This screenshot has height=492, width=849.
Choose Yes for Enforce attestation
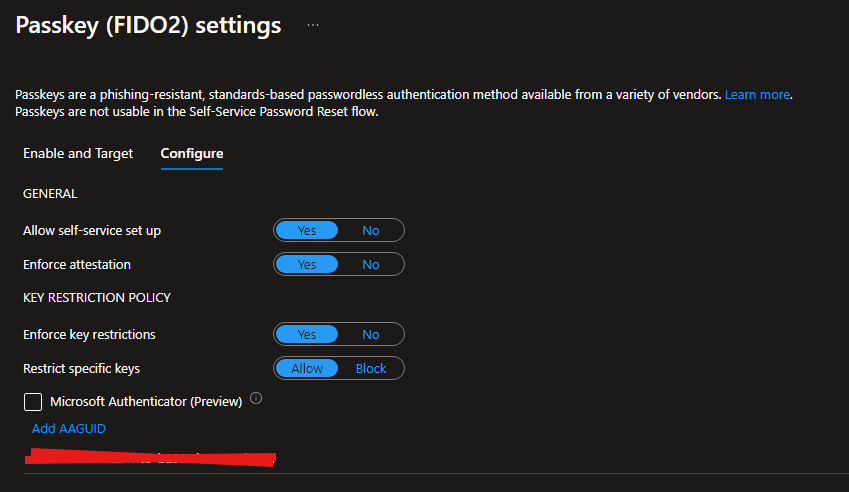[307, 265]
